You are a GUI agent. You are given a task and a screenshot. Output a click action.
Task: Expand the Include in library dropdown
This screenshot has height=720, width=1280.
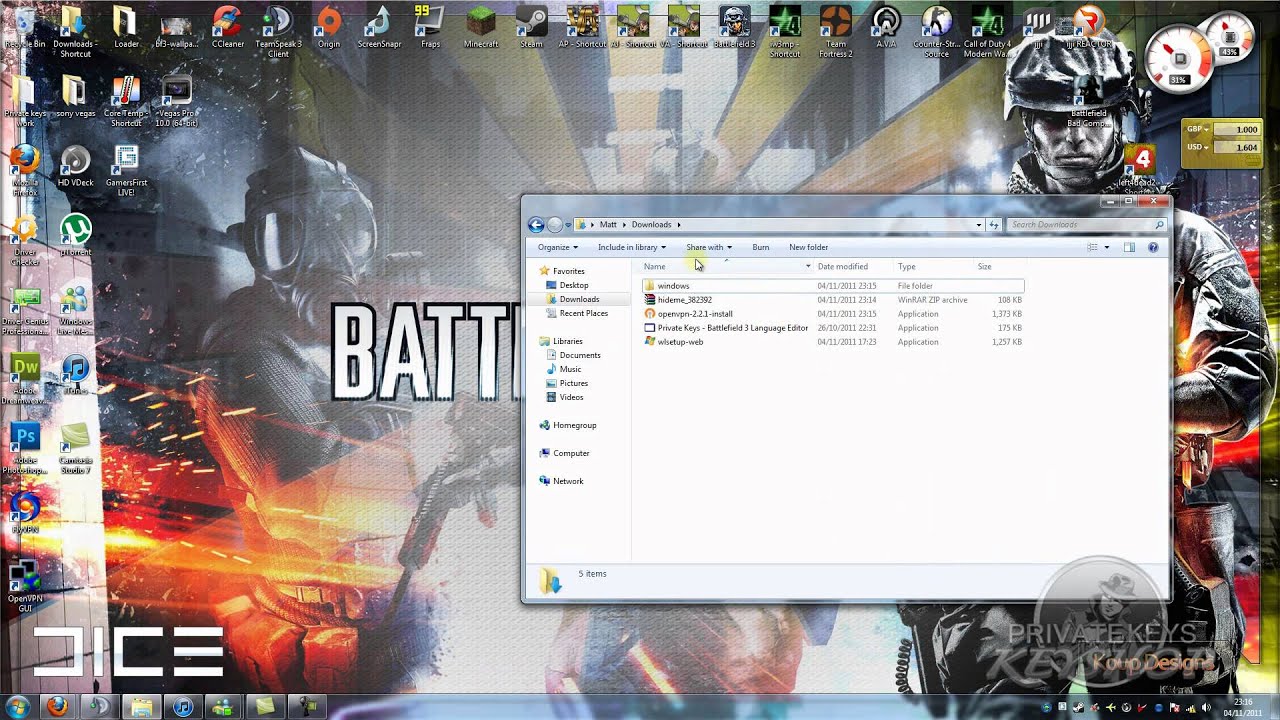click(632, 247)
